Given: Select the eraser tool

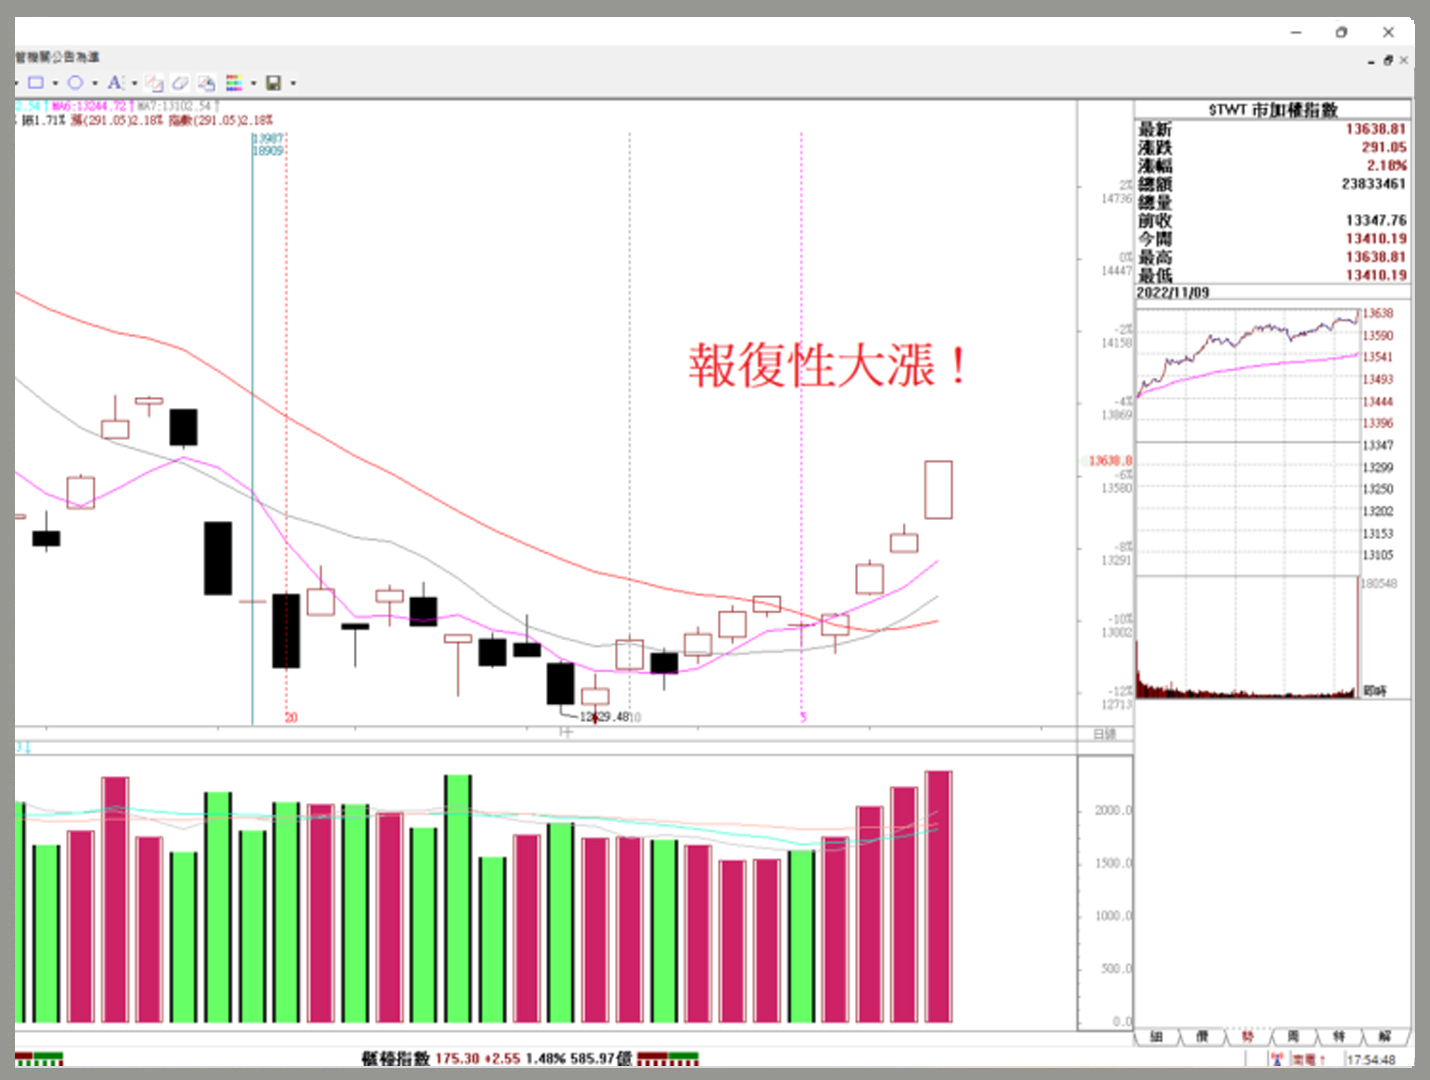Looking at the screenshot, I should [x=180, y=83].
